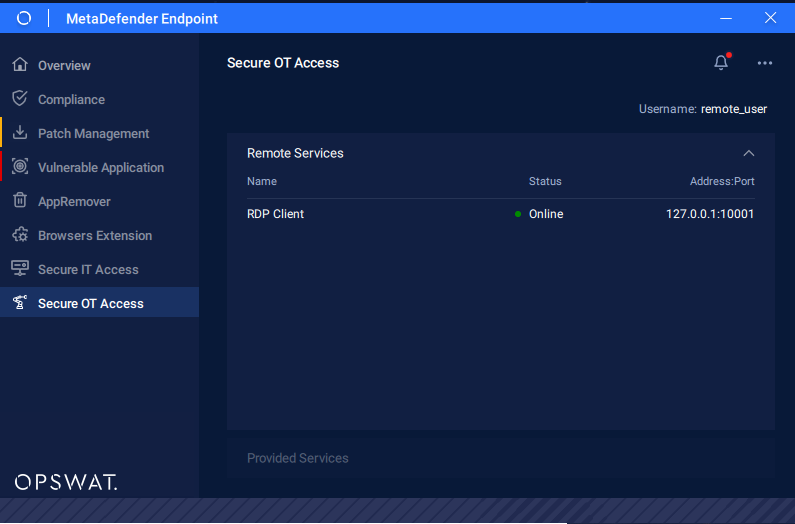
Task: Click the Patch Management download icon
Action: (20, 132)
